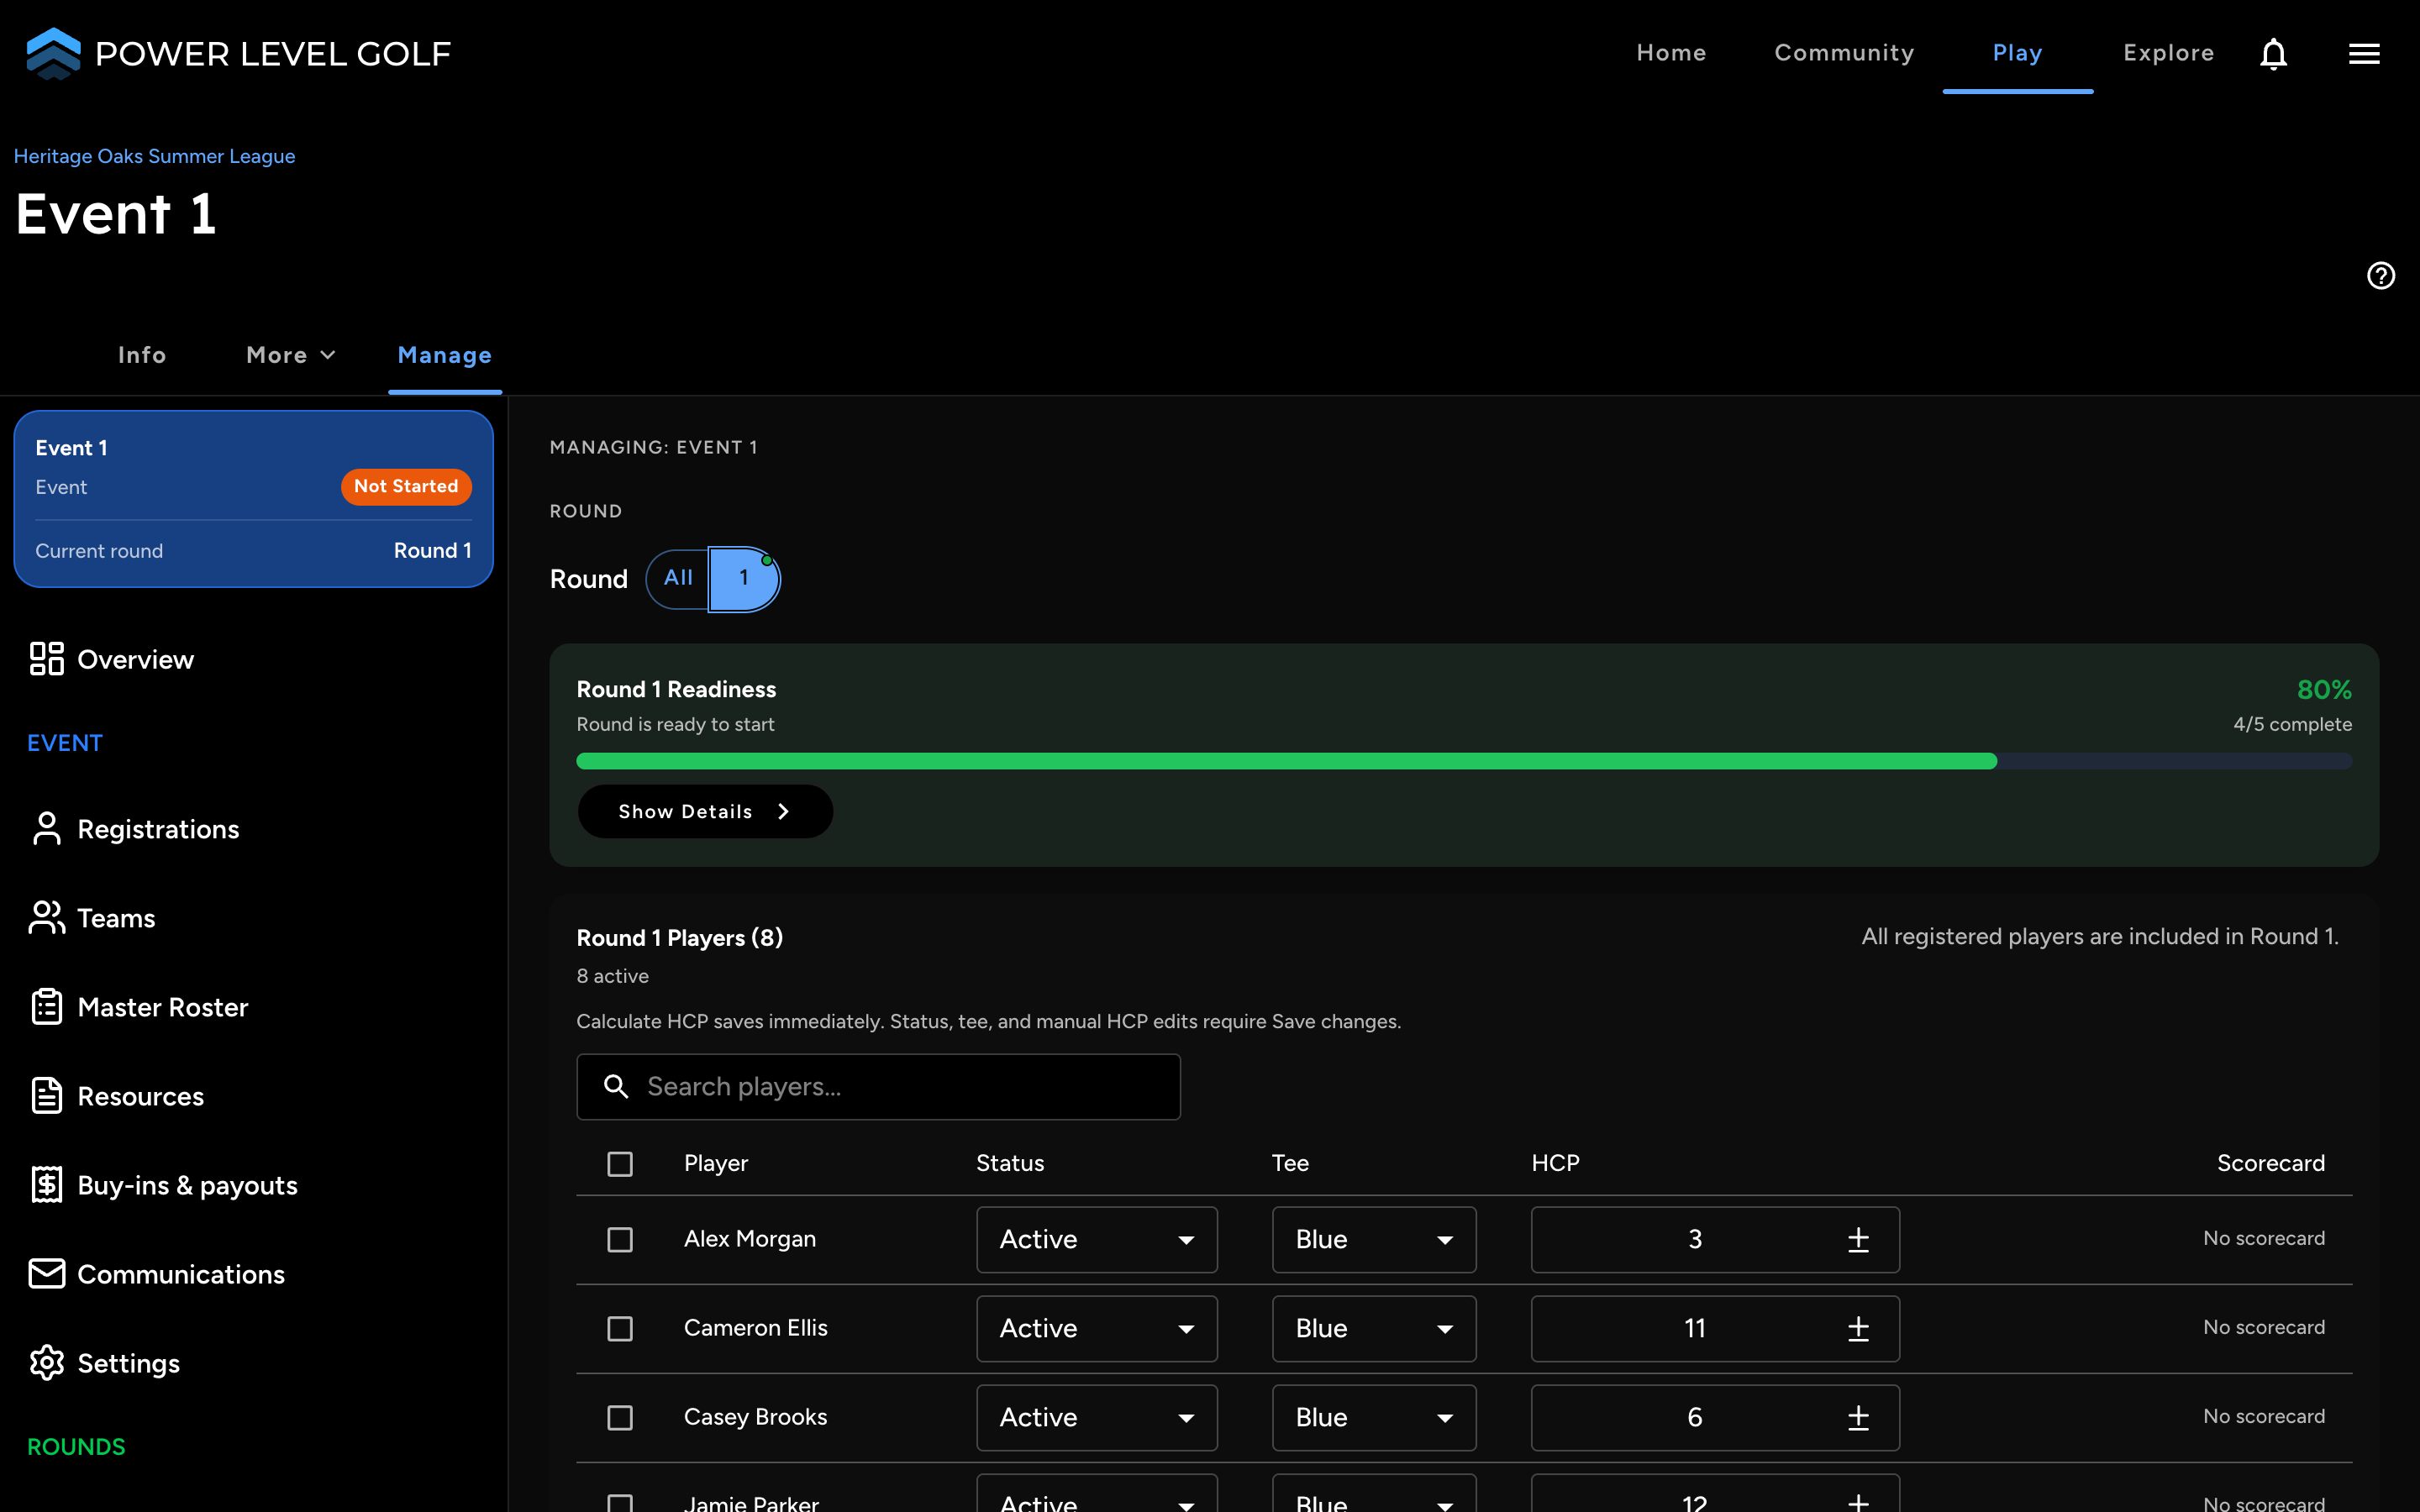Click the Event 1 status card
The image size is (2420, 1512).
click(x=254, y=499)
